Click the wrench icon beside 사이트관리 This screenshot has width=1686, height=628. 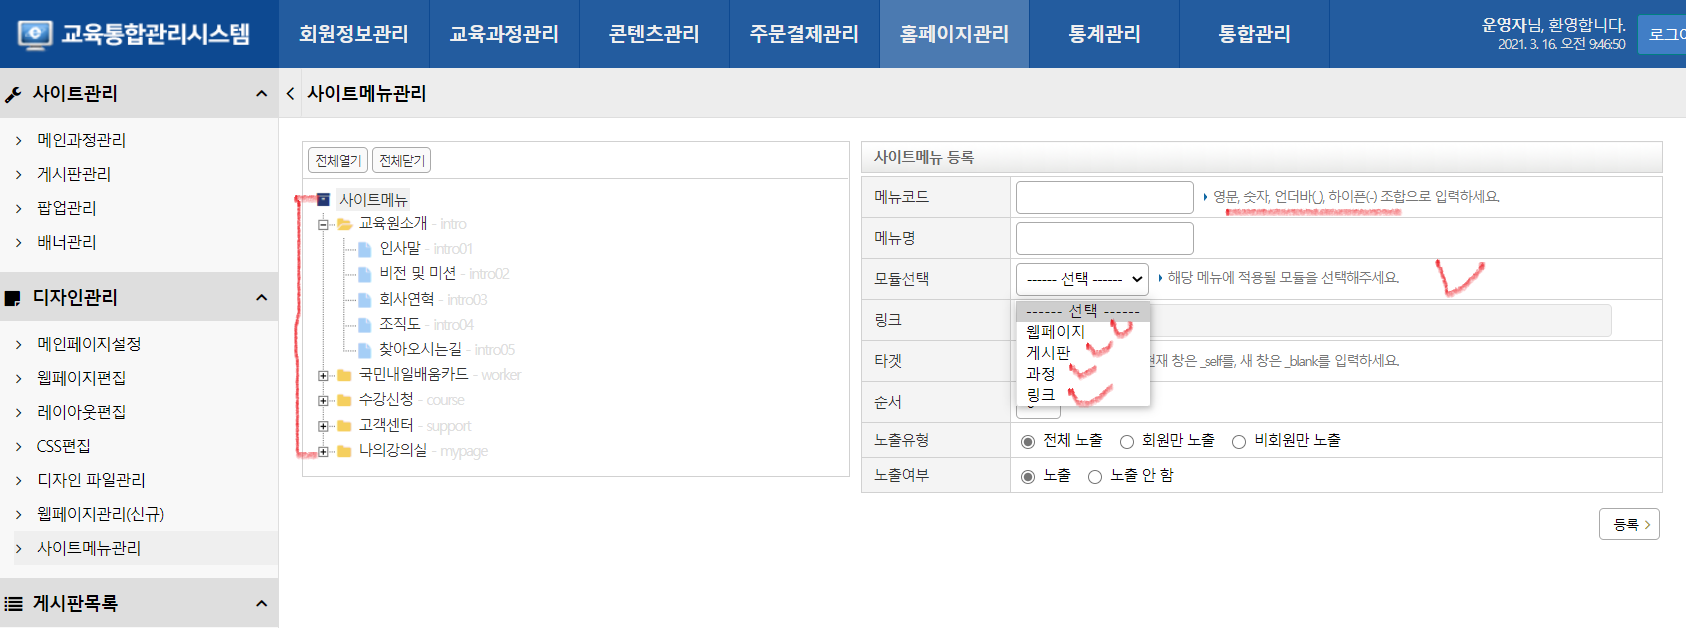click(13, 95)
